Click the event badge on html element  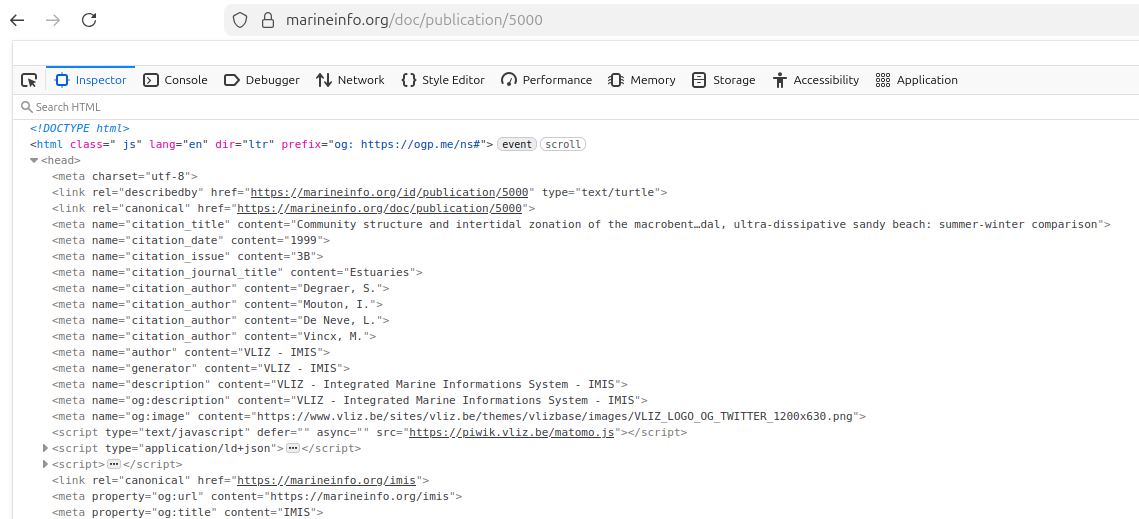(517, 144)
